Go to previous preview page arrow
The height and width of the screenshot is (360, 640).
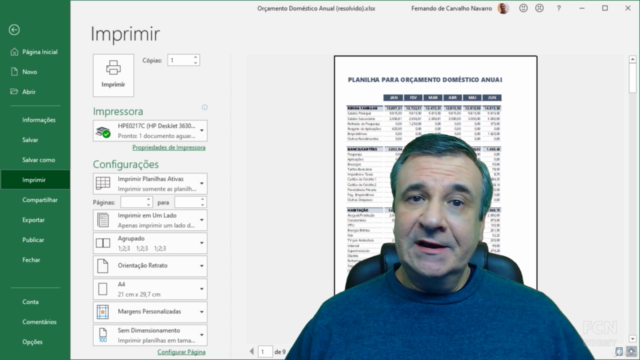pyautogui.click(x=252, y=351)
